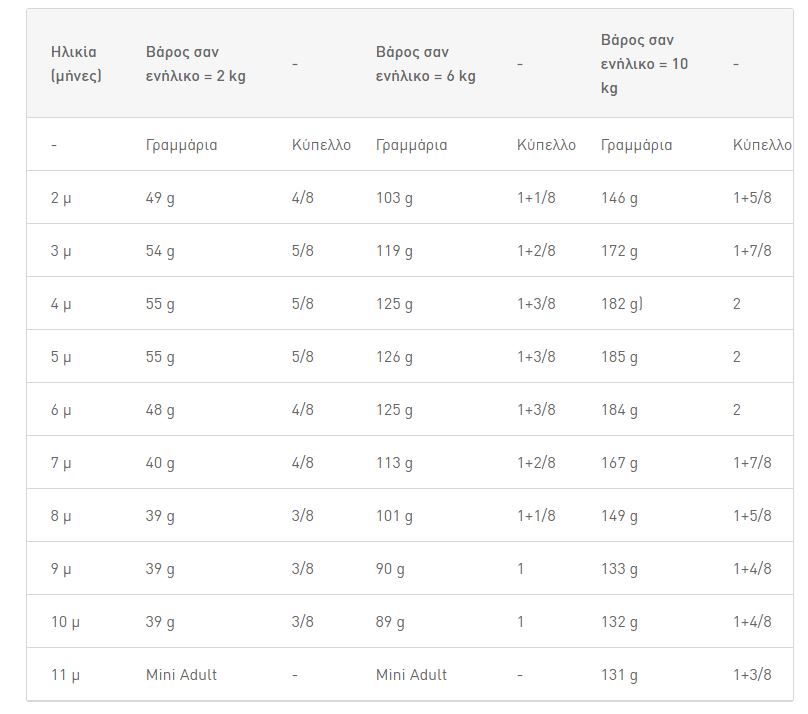Image resolution: width=808 pixels, height=714 pixels.
Task: Select the 5 μ row label
Action: click(61, 357)
